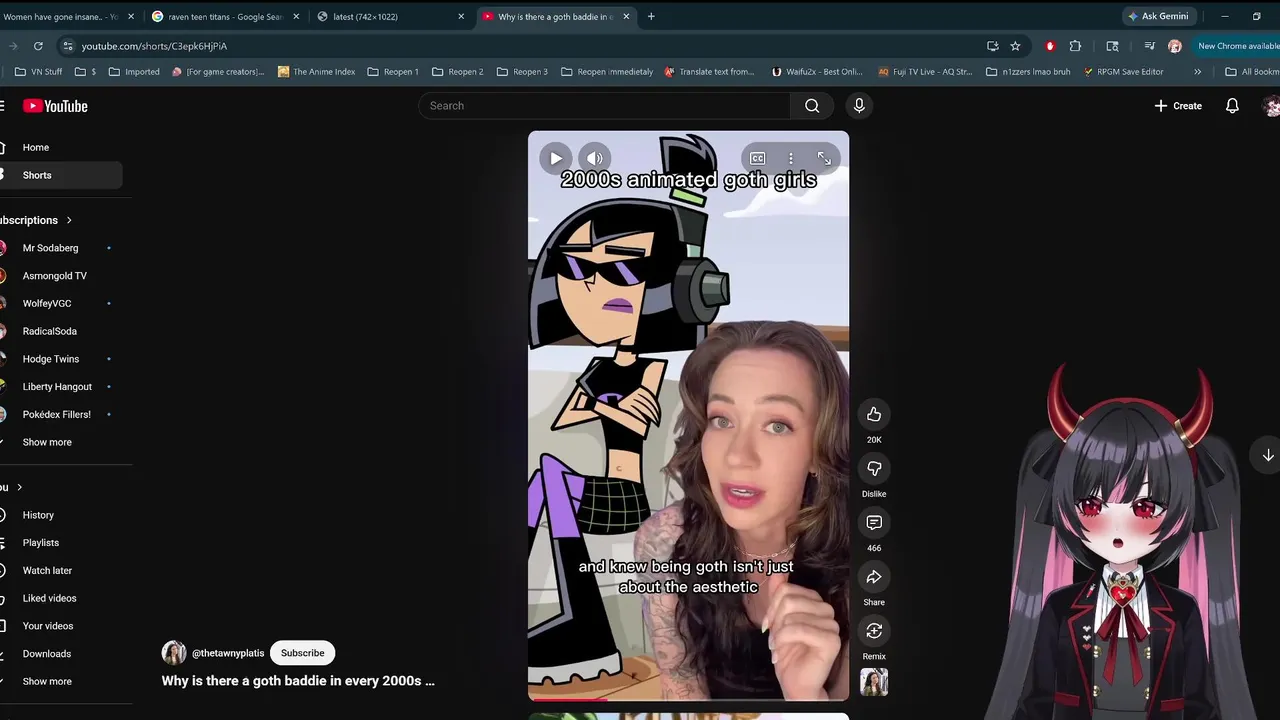1280x720 pixels.
Task: Enter fullscreen on the Shorts player
Action: coord(824,158)
